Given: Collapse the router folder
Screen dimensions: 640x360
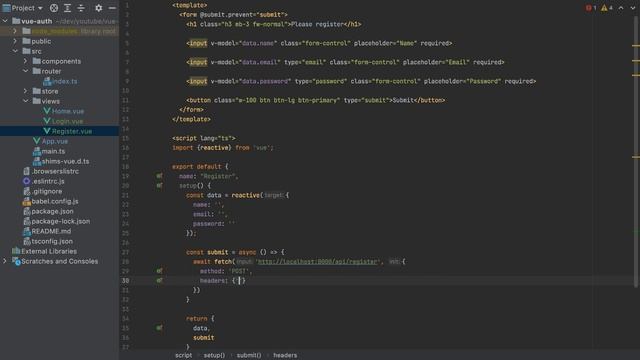Looking at the screenshot, I should point(25,71).
